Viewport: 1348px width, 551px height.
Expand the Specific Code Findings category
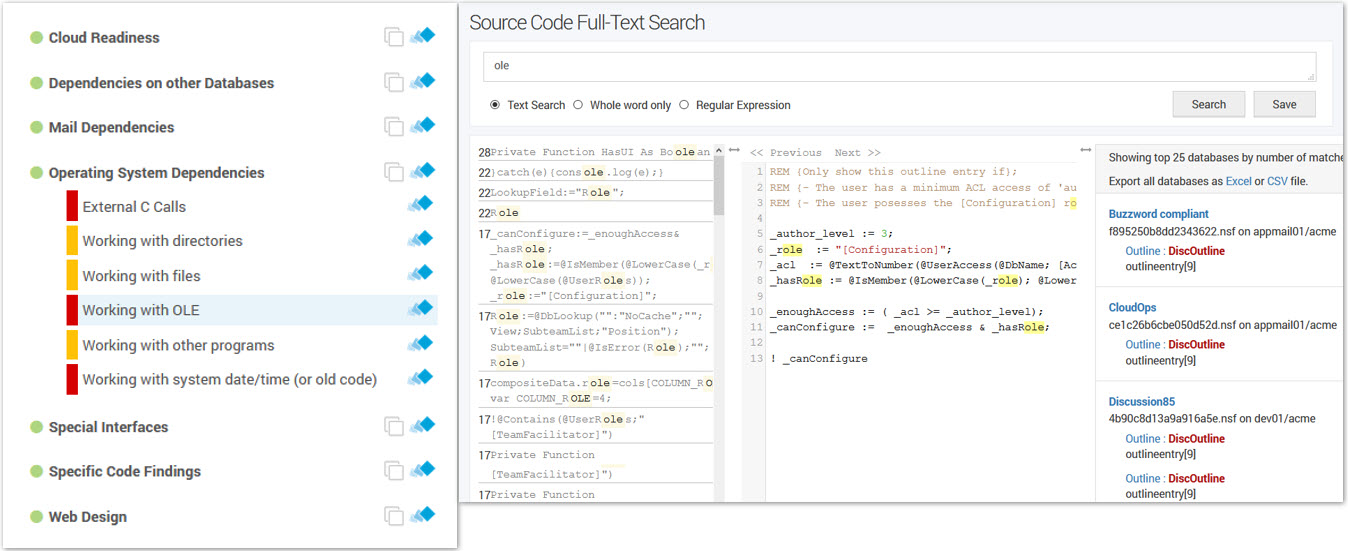click(125, 472)
